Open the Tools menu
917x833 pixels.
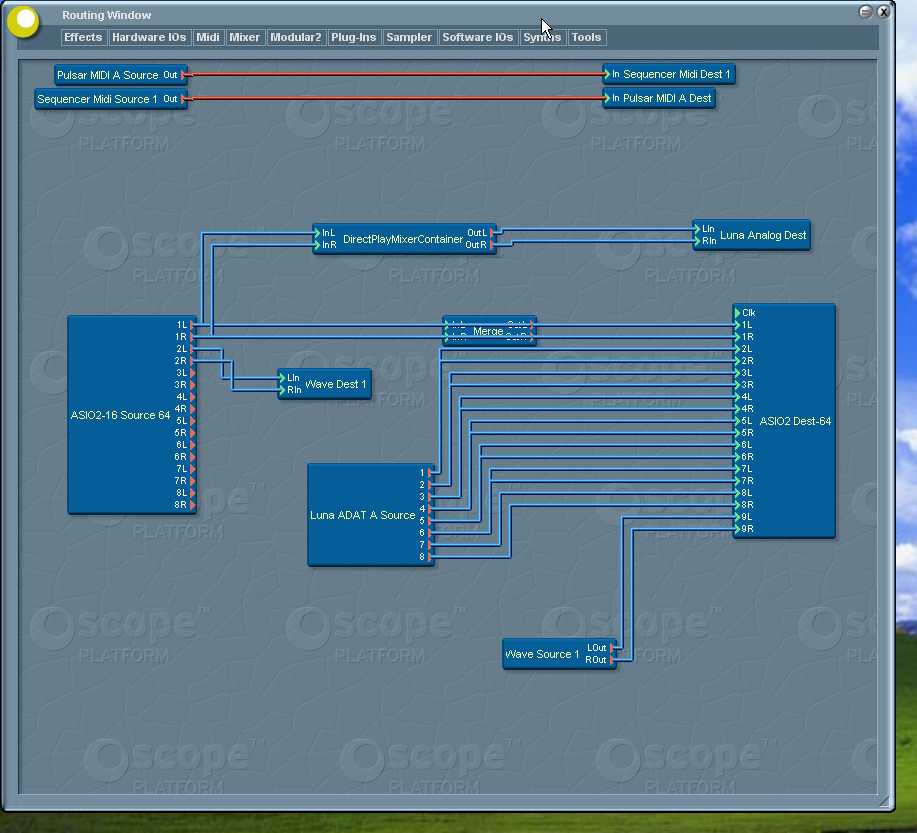pyautogui.click(x=586, y=37)
